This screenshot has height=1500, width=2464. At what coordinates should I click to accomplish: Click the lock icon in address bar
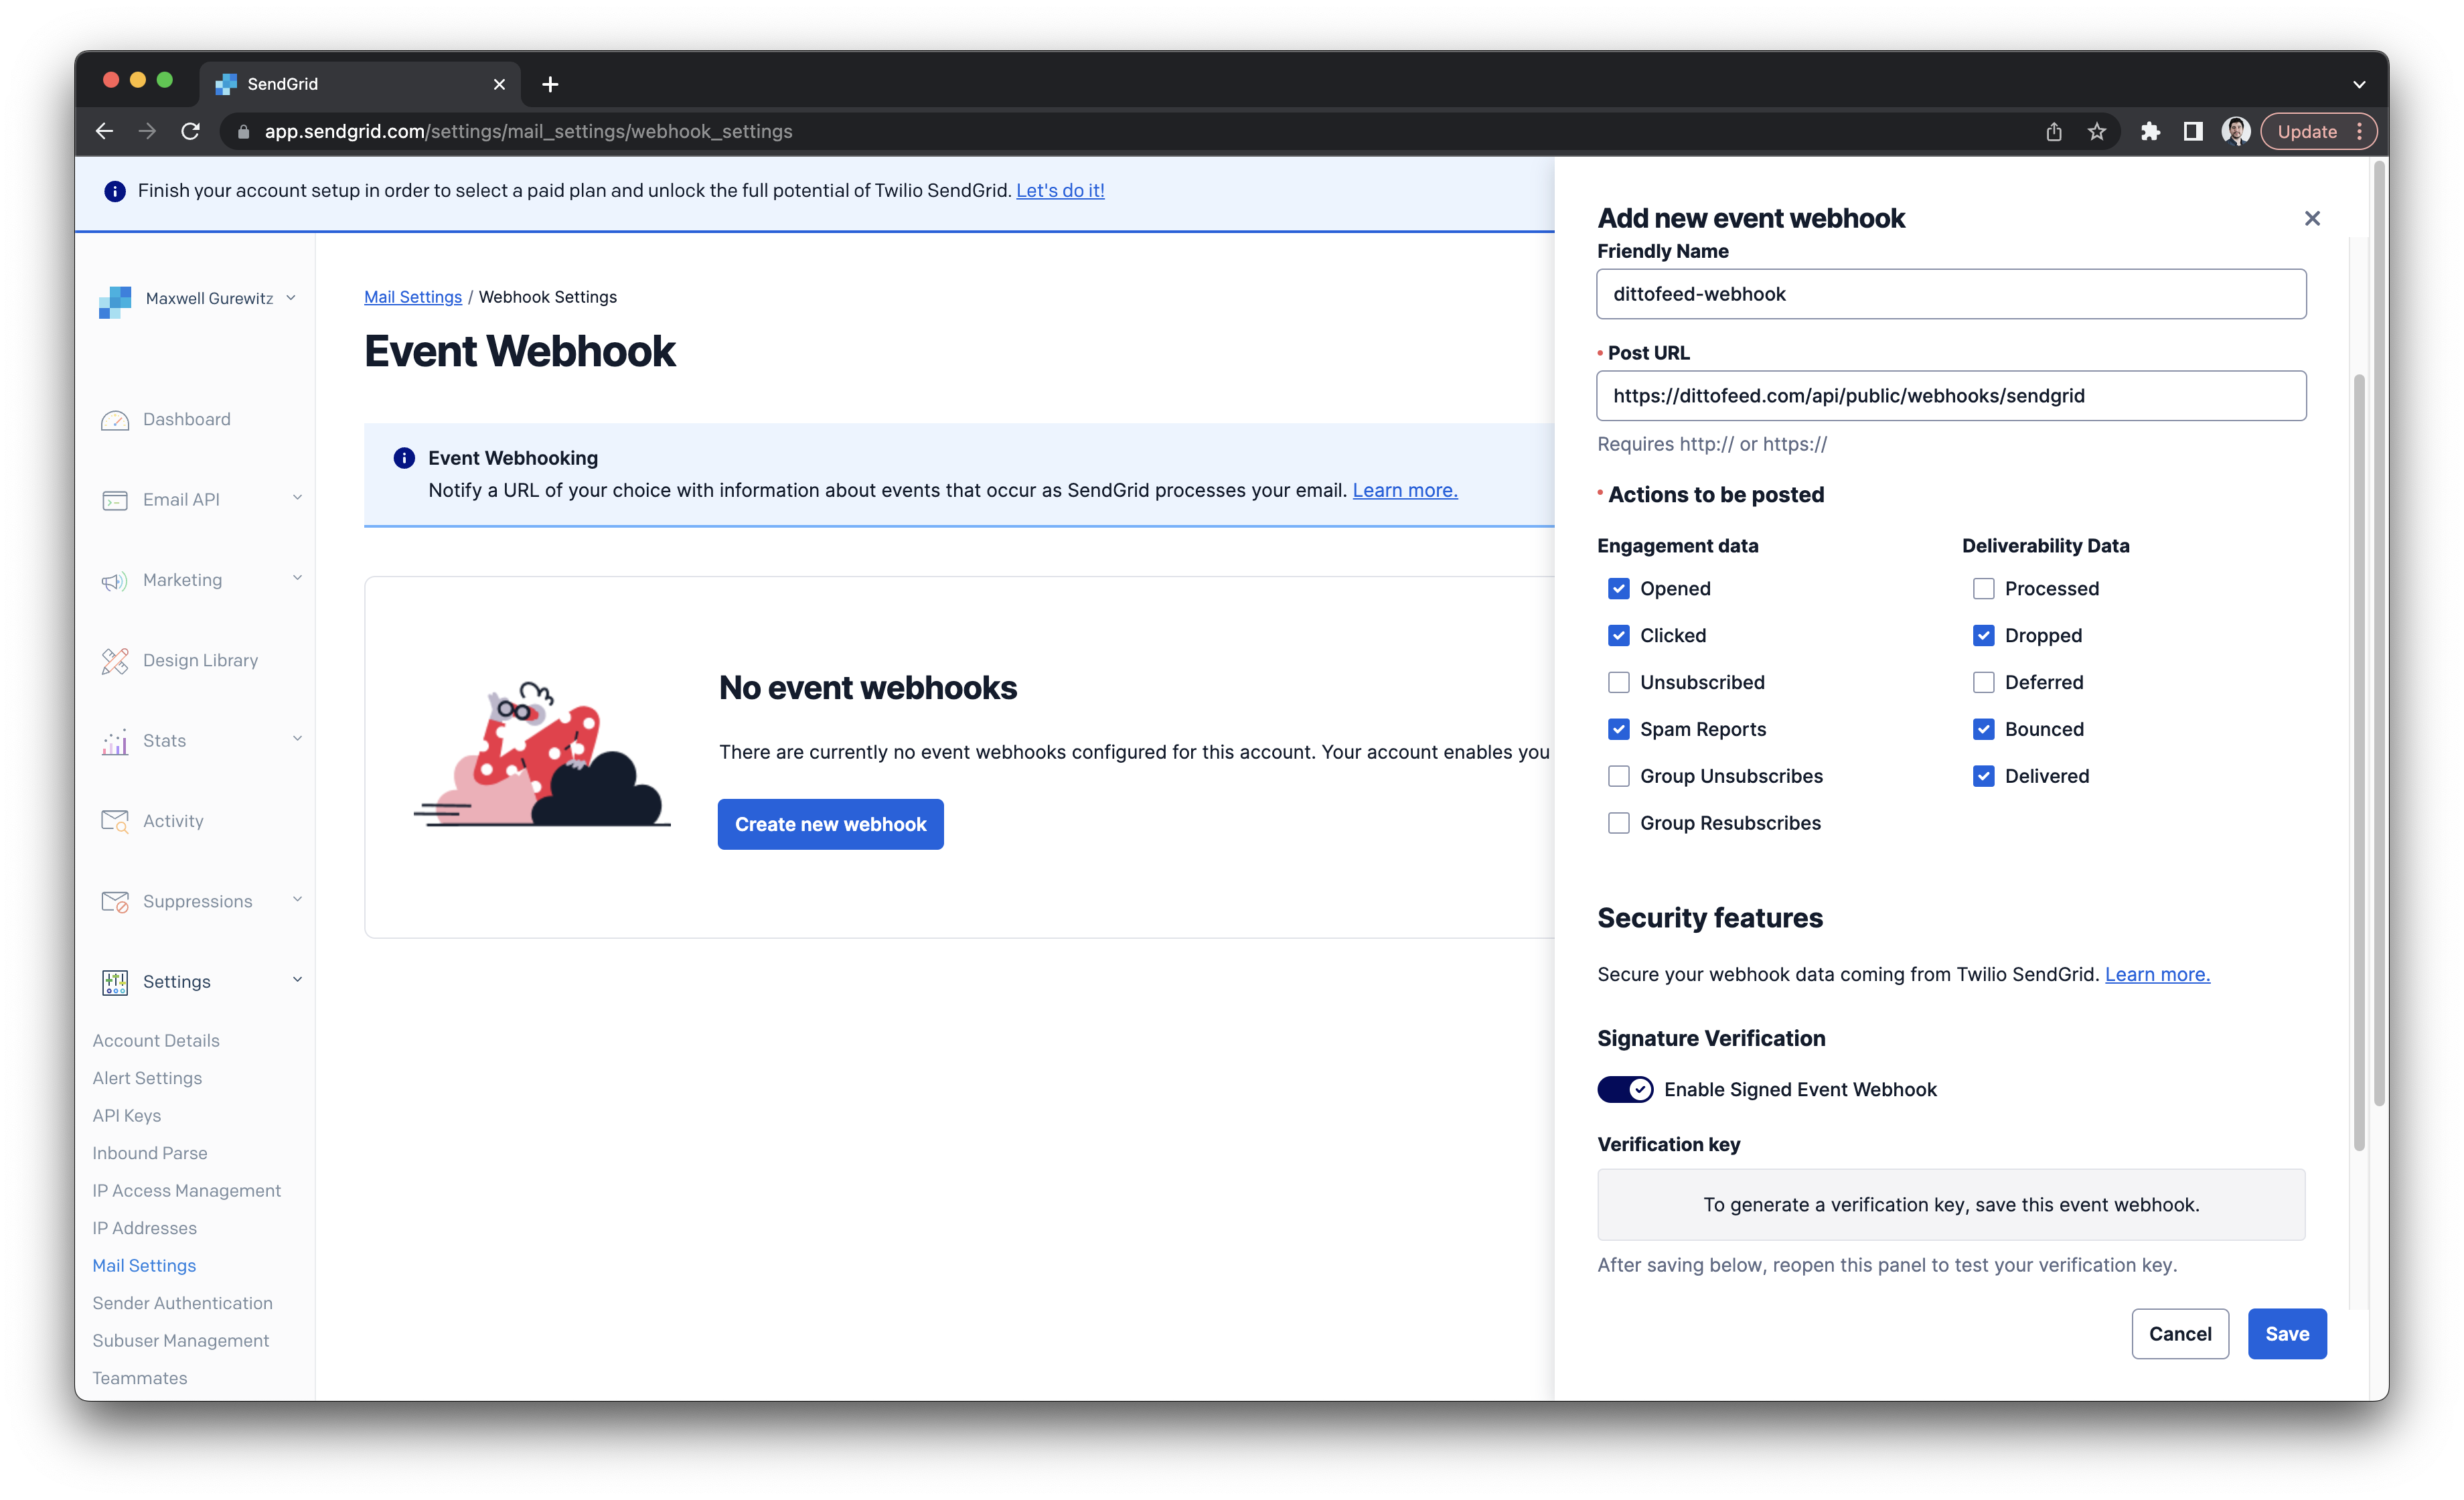(x=243, y=131)
